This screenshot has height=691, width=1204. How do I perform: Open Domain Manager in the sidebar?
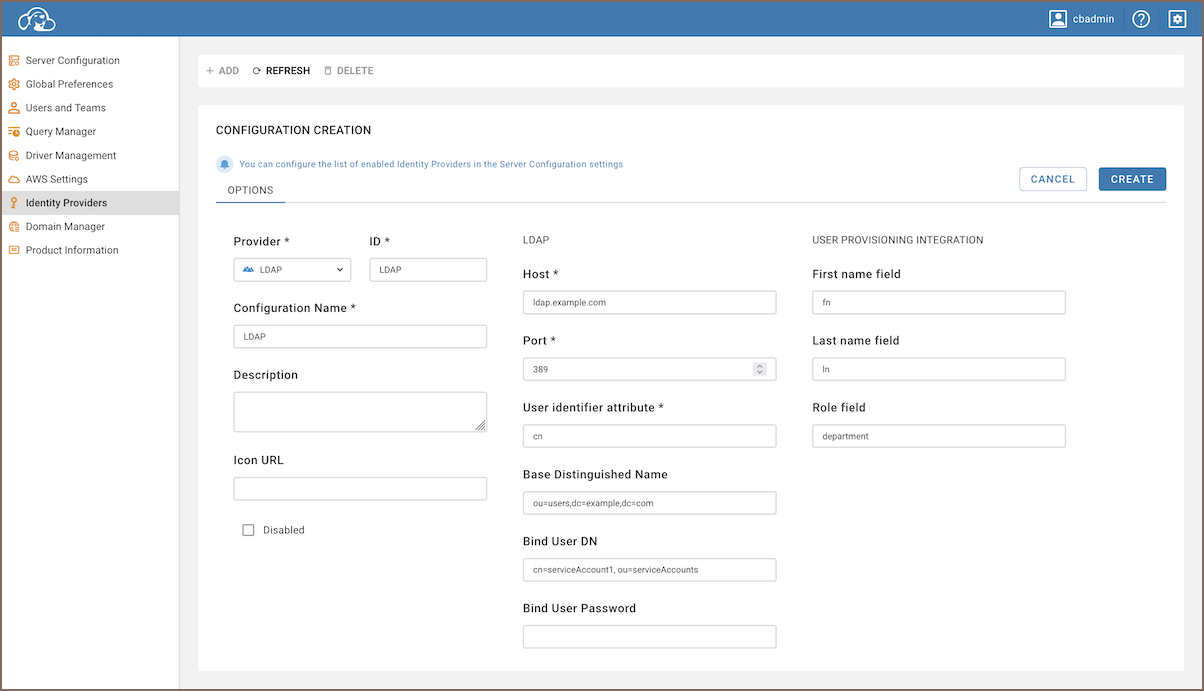pyautogui.click(x=65, y=227)
